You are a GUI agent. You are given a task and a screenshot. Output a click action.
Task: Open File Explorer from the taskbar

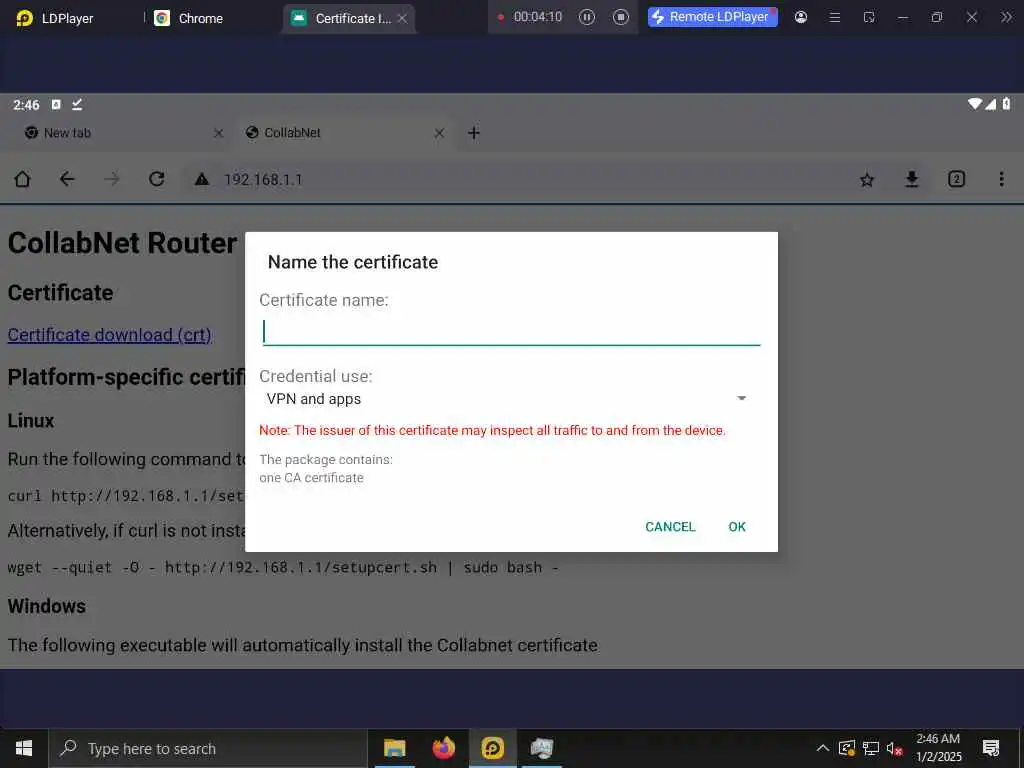(x=394, y=748)
